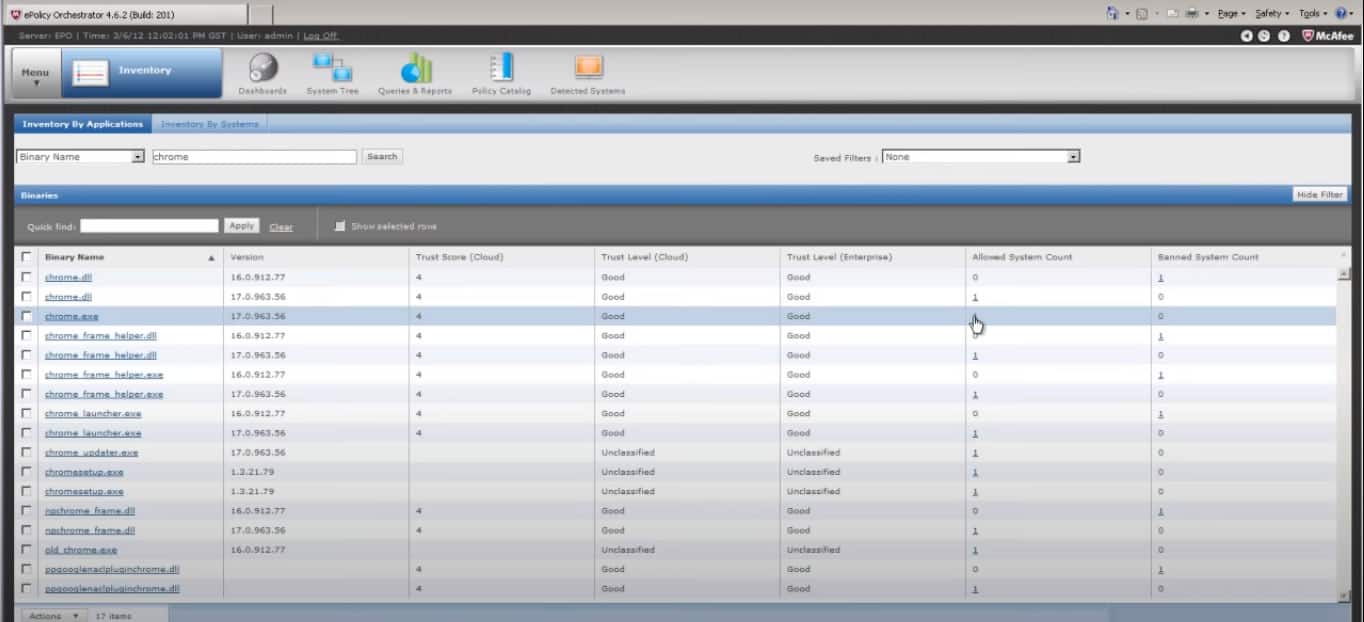This screenshot has width=1364, height=622.
Task: Check box for first chrome.dll row
Action: [x=26, y=277]
